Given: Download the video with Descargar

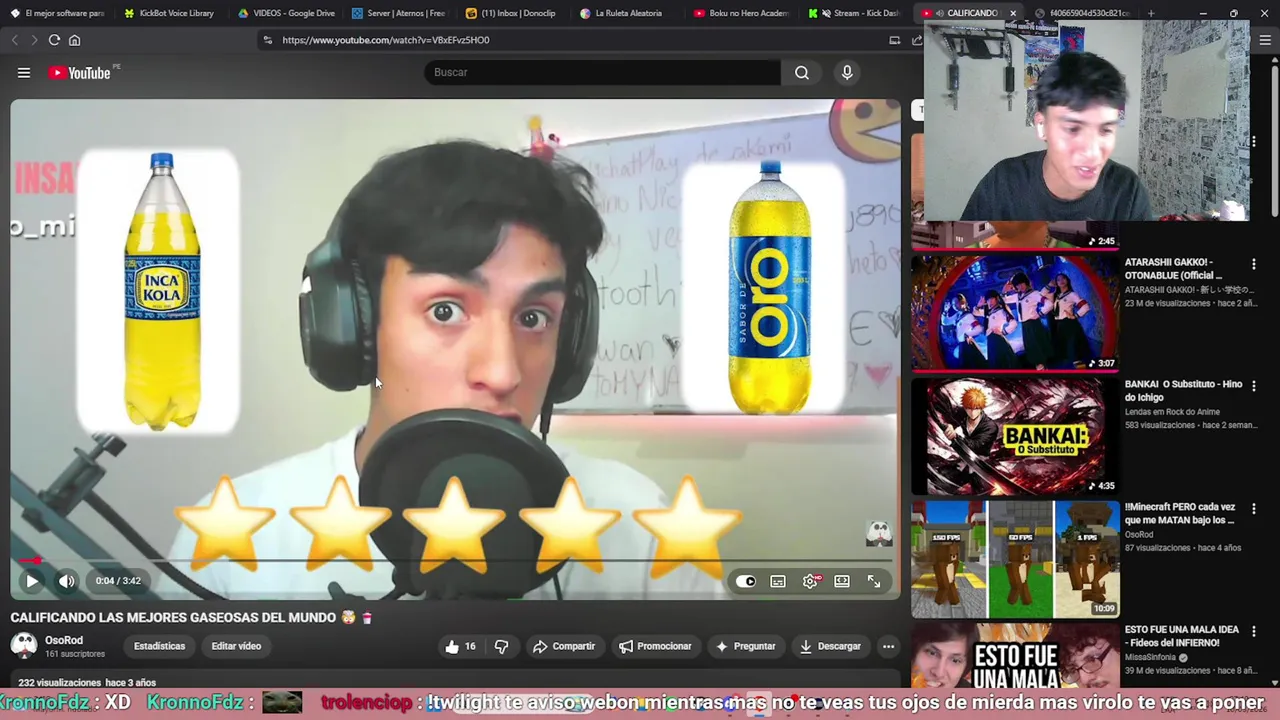Looking at the screenshot, I should tap(830, 646).
